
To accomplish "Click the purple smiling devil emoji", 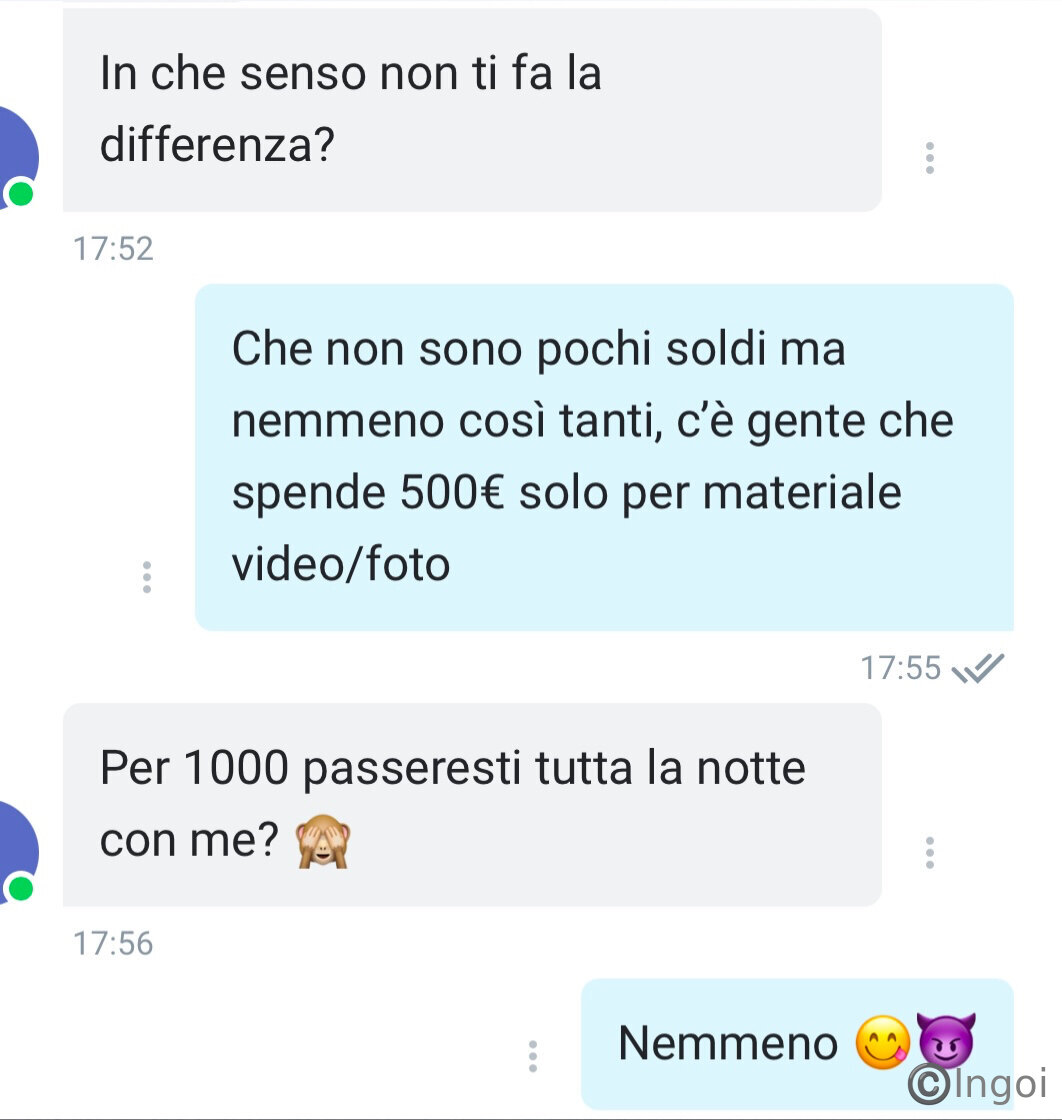I will 946,1039.
